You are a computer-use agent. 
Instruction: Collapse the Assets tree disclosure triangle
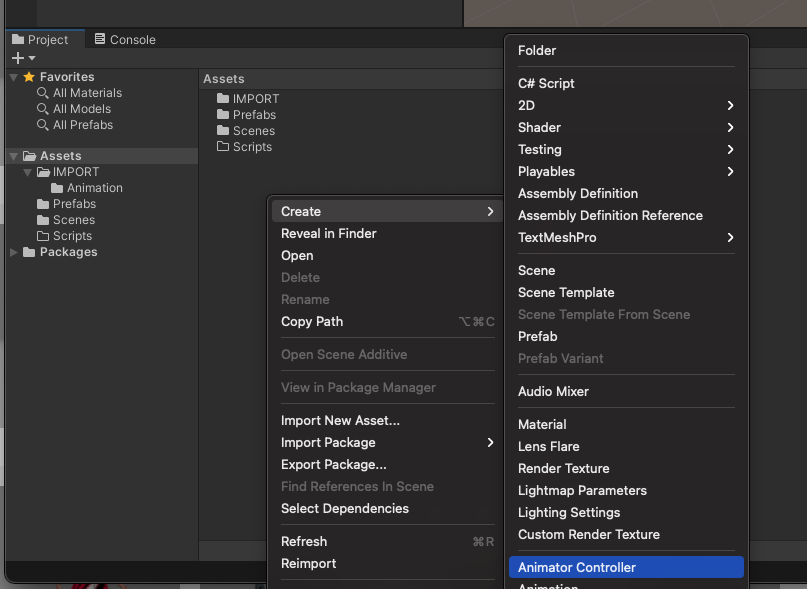coord(13,156)
